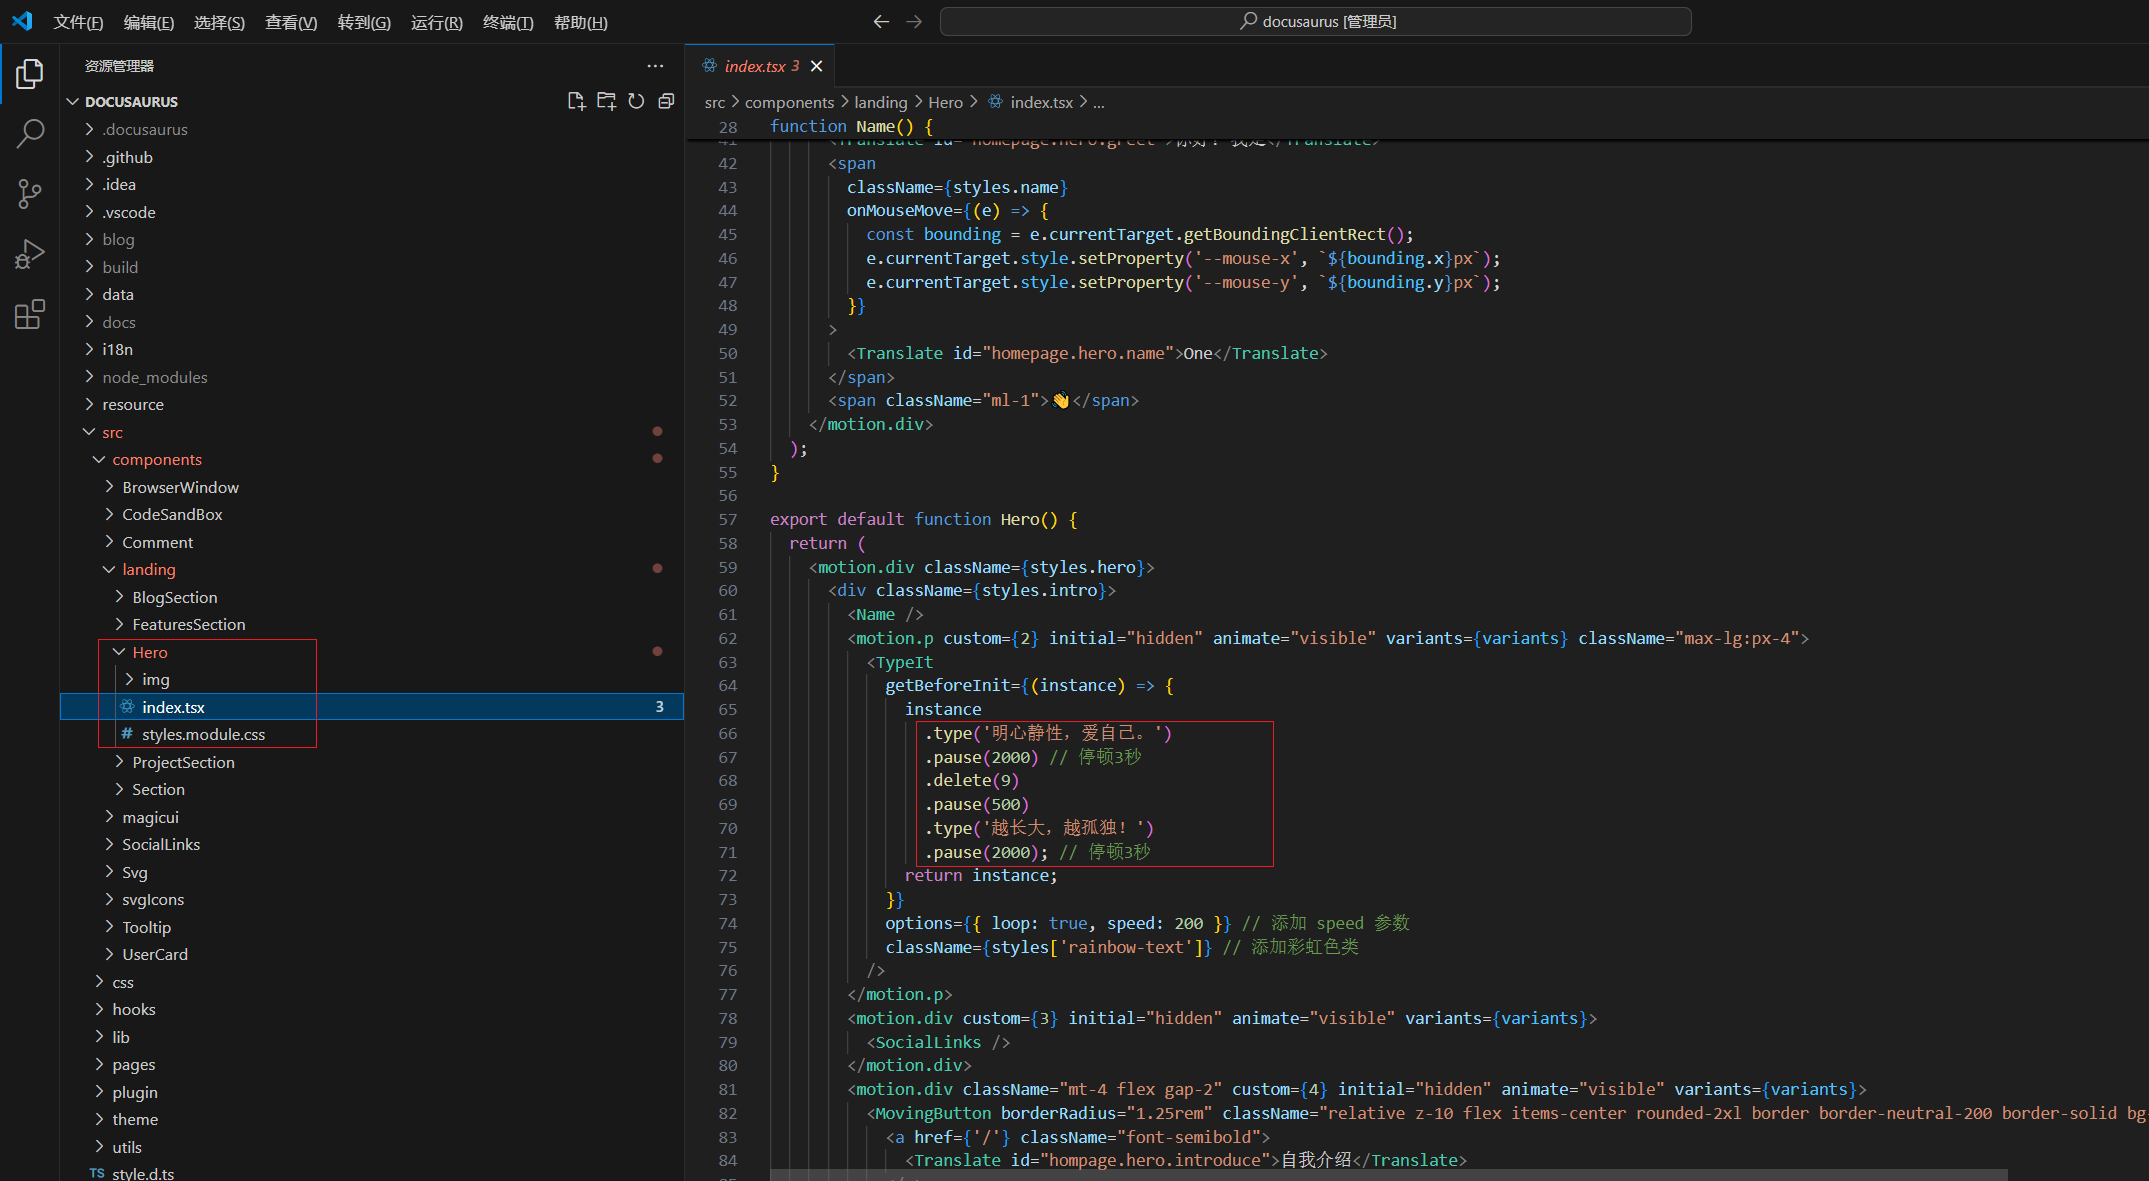Click the components breadcrumb segment
The width and height of the screenshot is (2149, 1181).
pyautogui.click(x=789, y=102)
